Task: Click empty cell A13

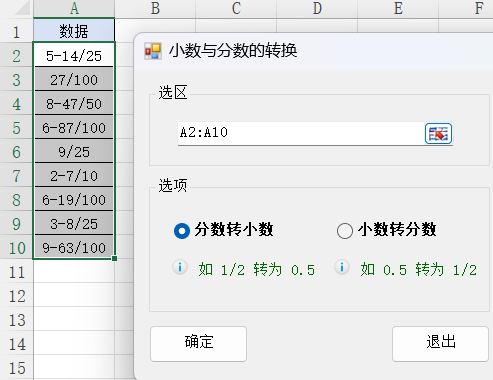Action: pyautogui.click(x=74, y=320)
